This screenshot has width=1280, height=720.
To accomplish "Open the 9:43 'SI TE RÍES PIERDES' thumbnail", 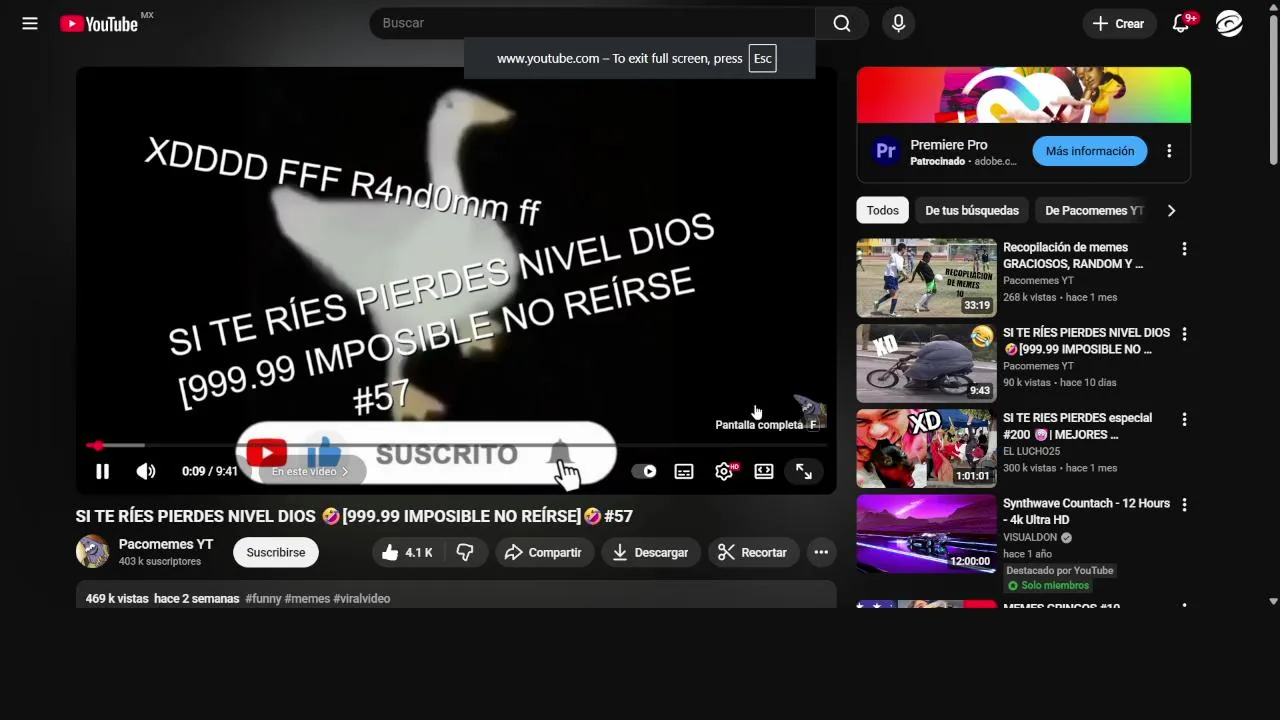I will click(x=926, y=363).
